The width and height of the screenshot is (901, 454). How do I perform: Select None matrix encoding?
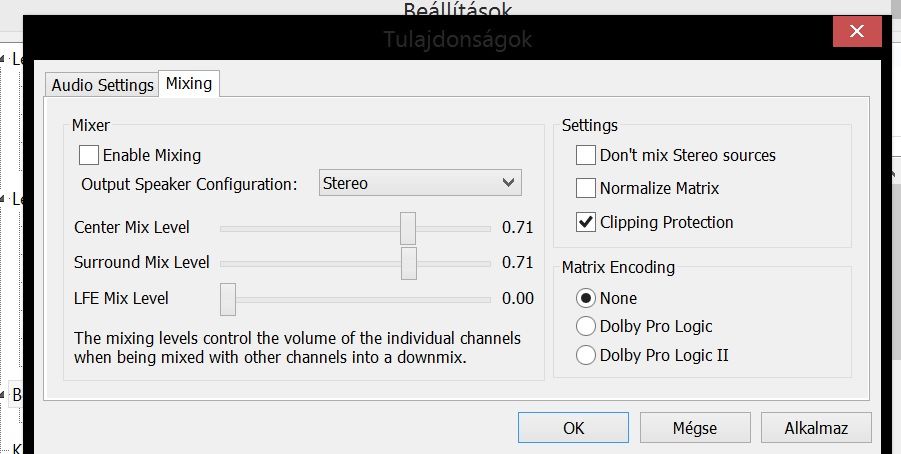click(585, 298)
